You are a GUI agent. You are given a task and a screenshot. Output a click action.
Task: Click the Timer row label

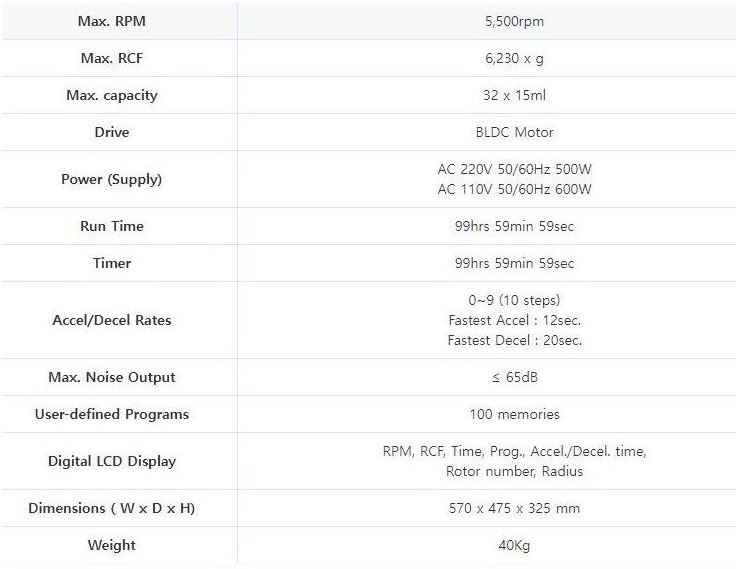point(112,263)
